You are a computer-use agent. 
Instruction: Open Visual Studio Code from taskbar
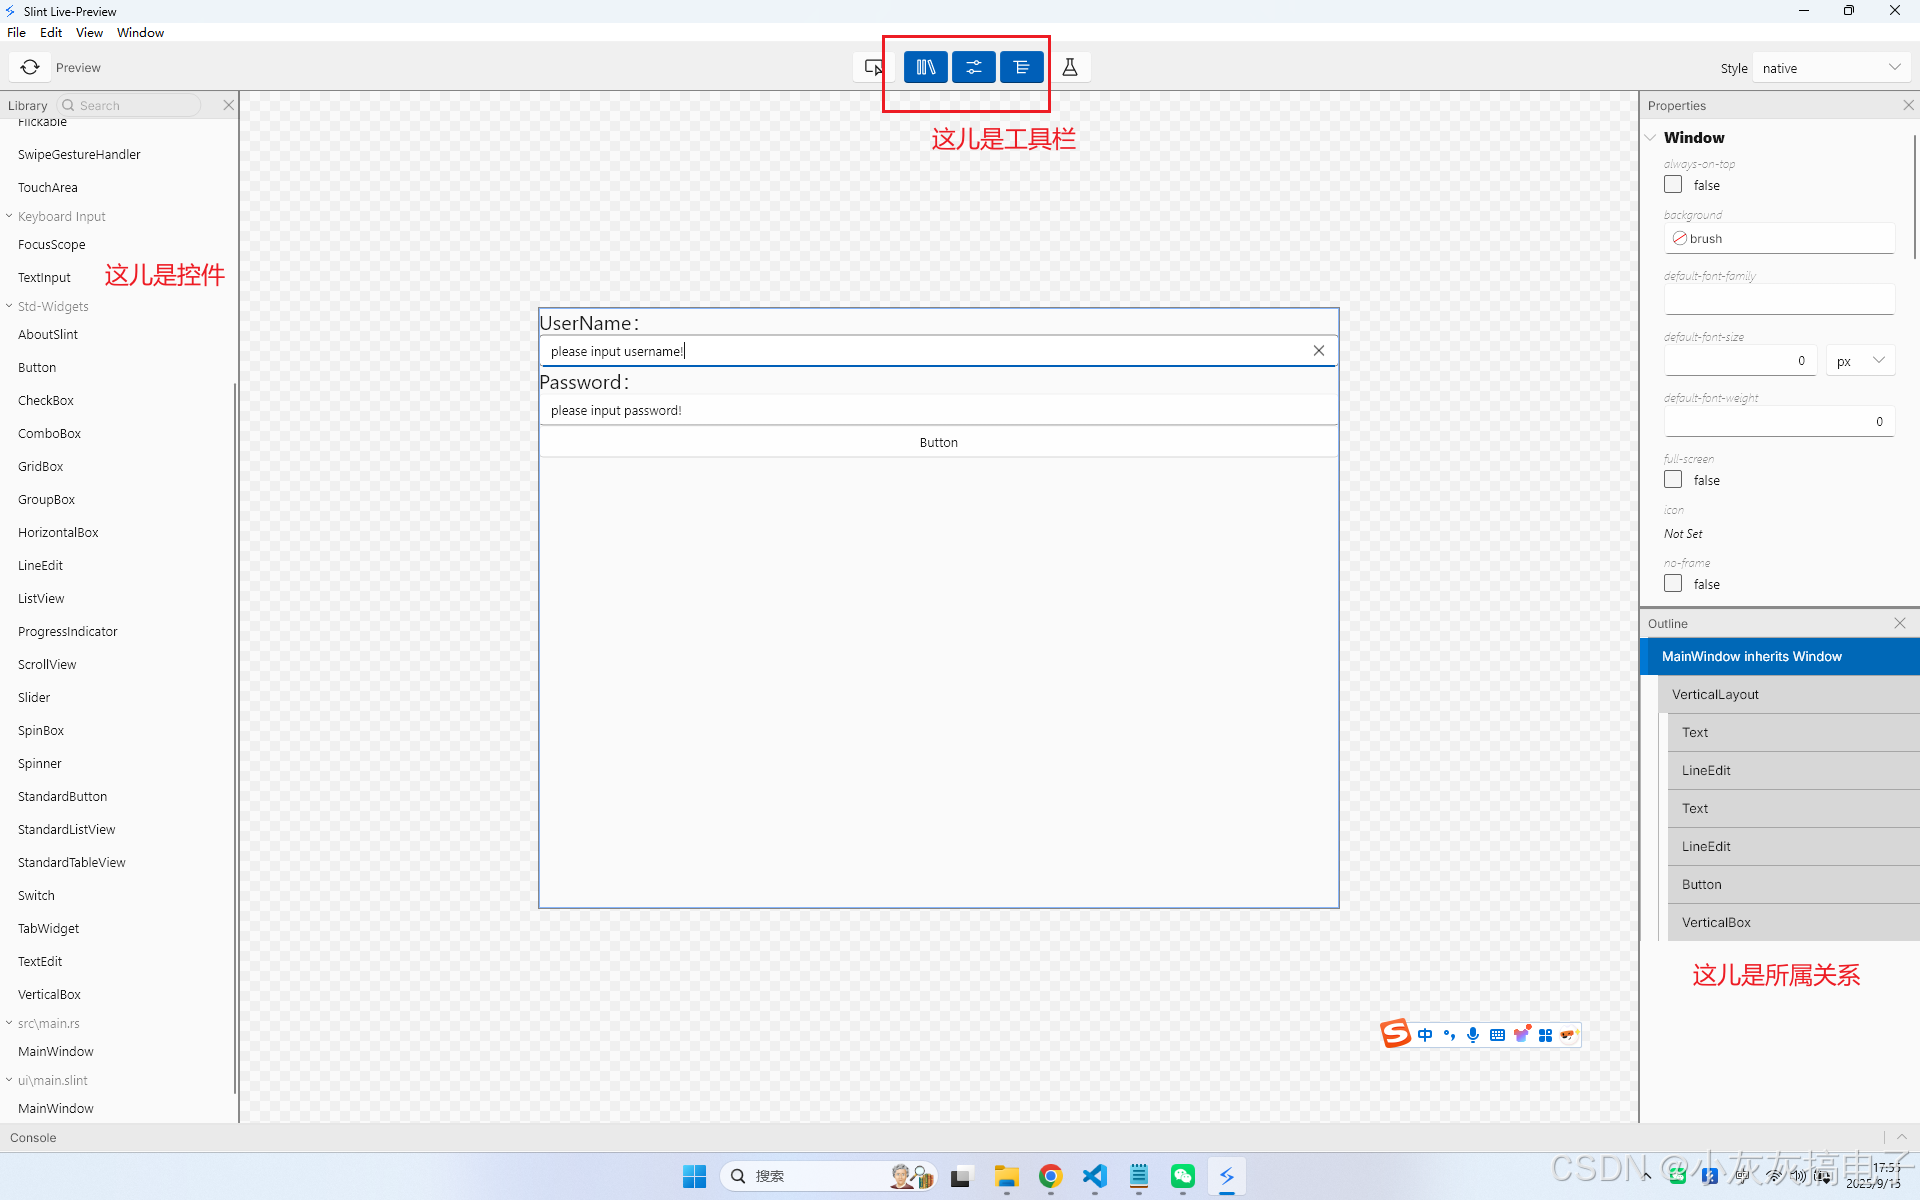pos(1094,1176)
